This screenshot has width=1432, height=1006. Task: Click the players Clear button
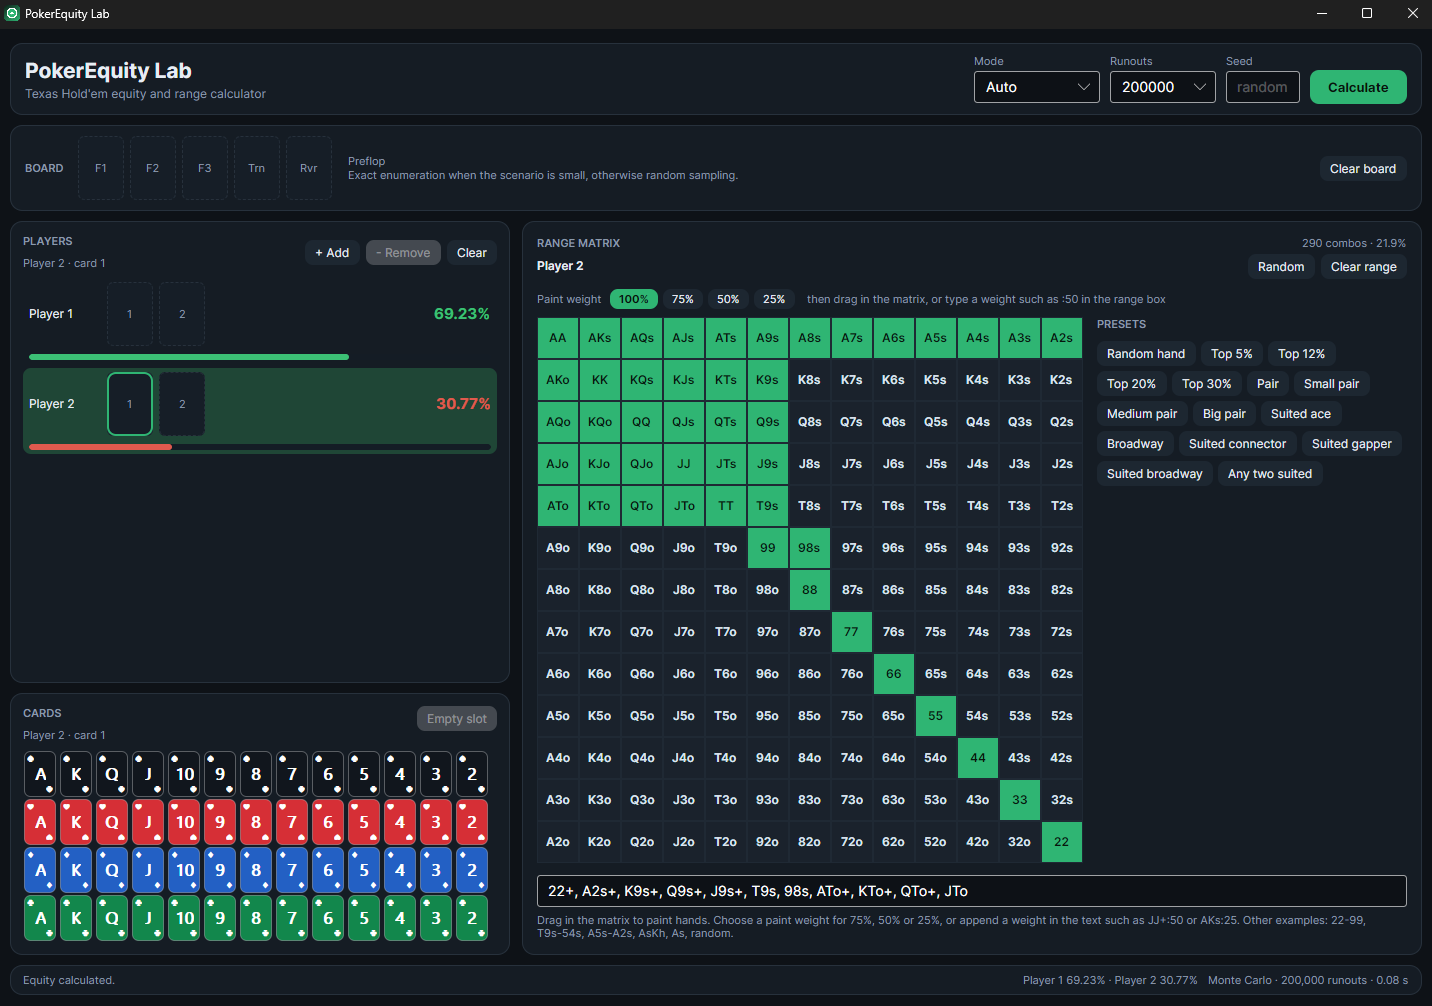[x=472, y=253]
